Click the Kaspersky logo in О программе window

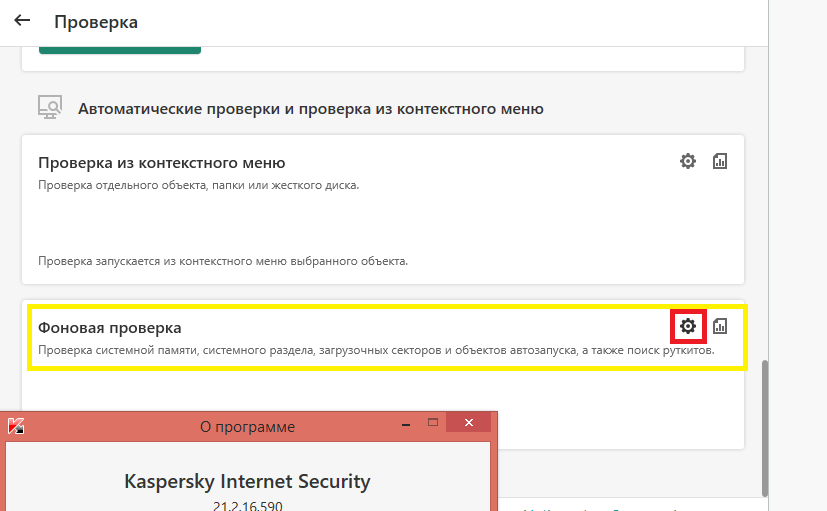pyautogui.click(x=16, y=426)
